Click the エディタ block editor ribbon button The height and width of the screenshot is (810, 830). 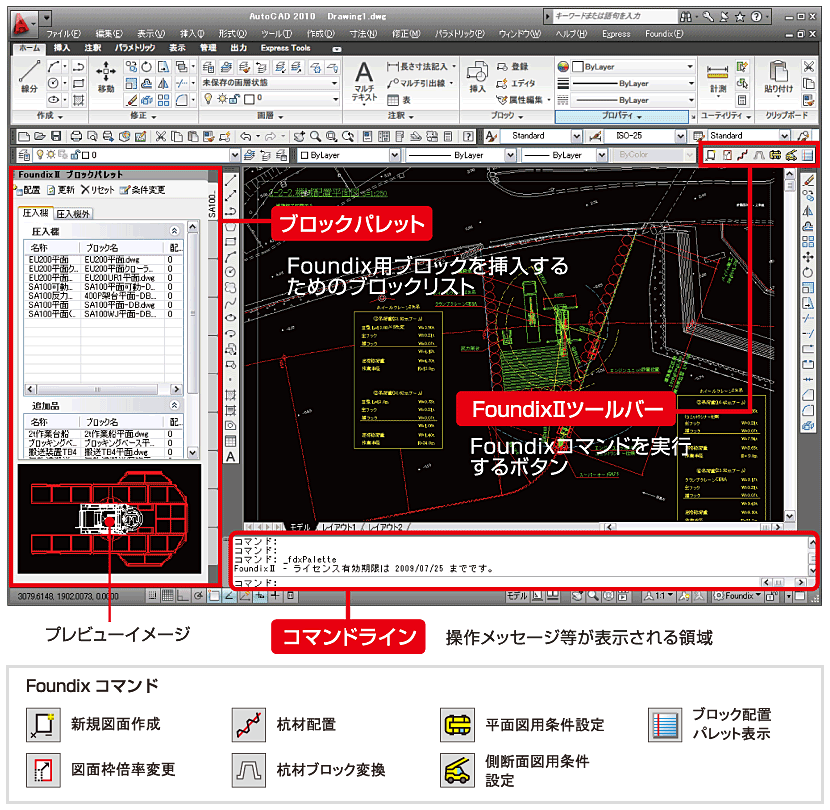[516, 83]
